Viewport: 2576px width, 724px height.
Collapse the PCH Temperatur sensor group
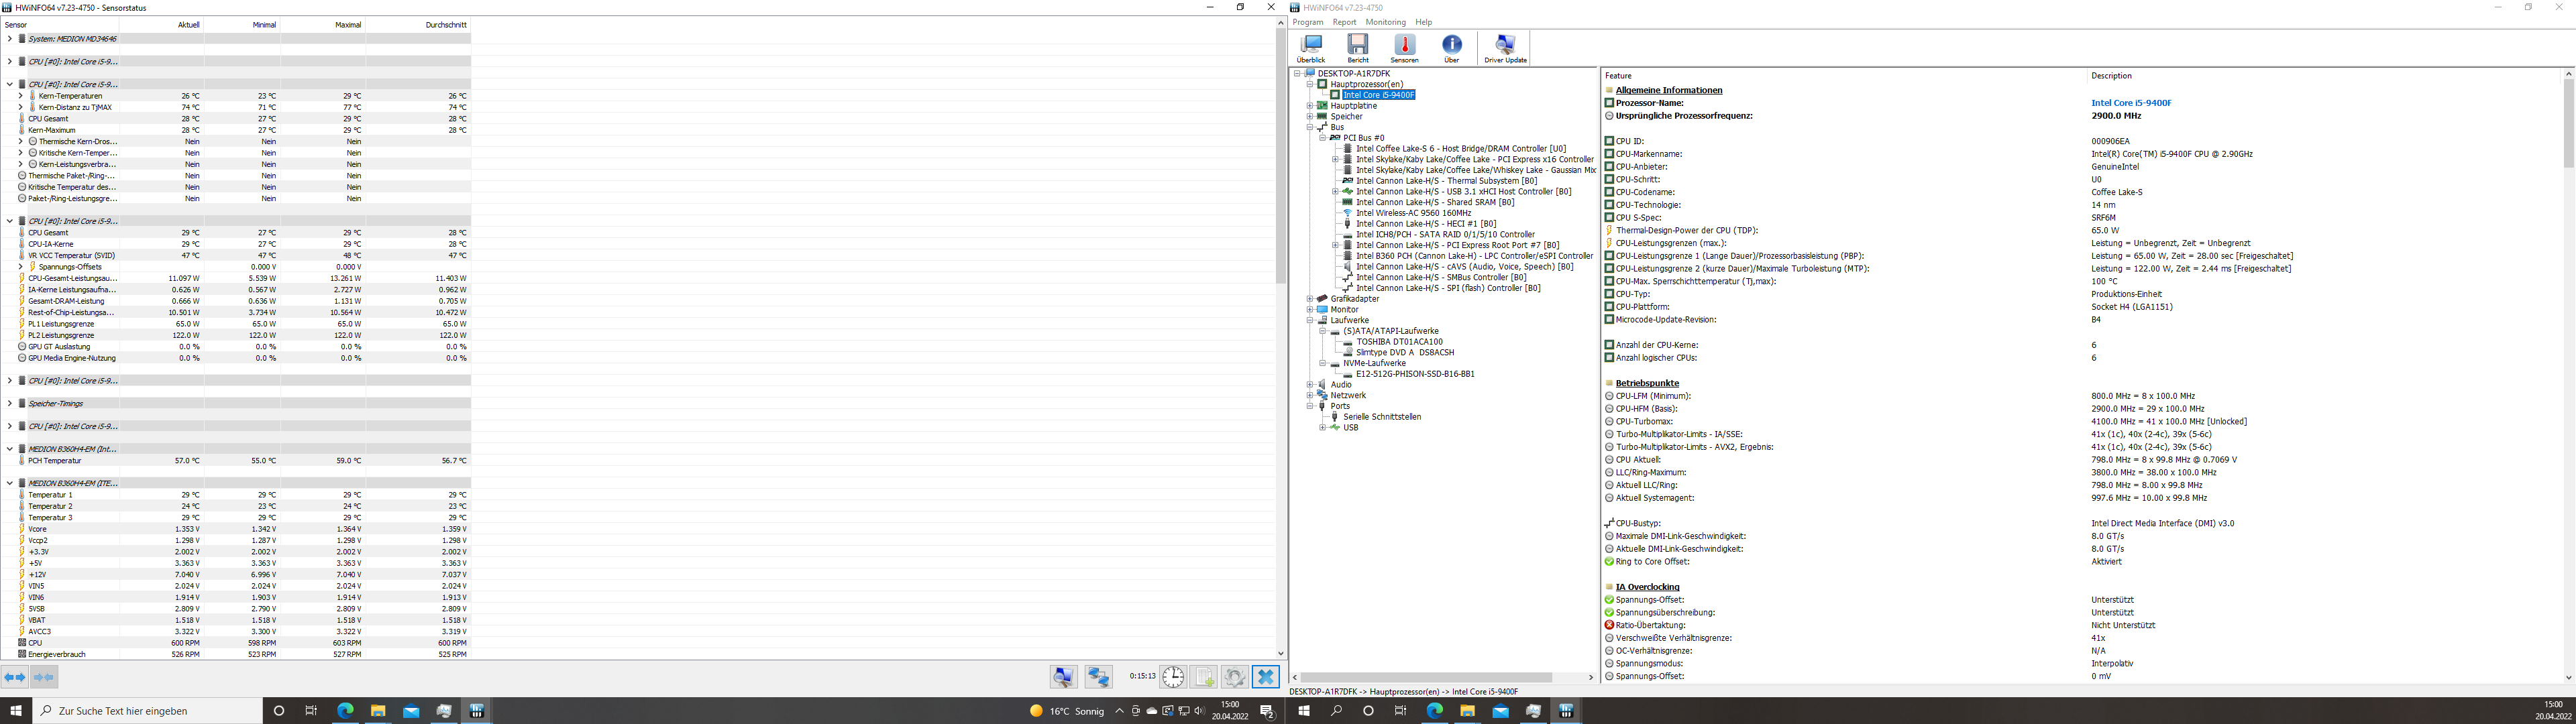(x=9, y=449)
